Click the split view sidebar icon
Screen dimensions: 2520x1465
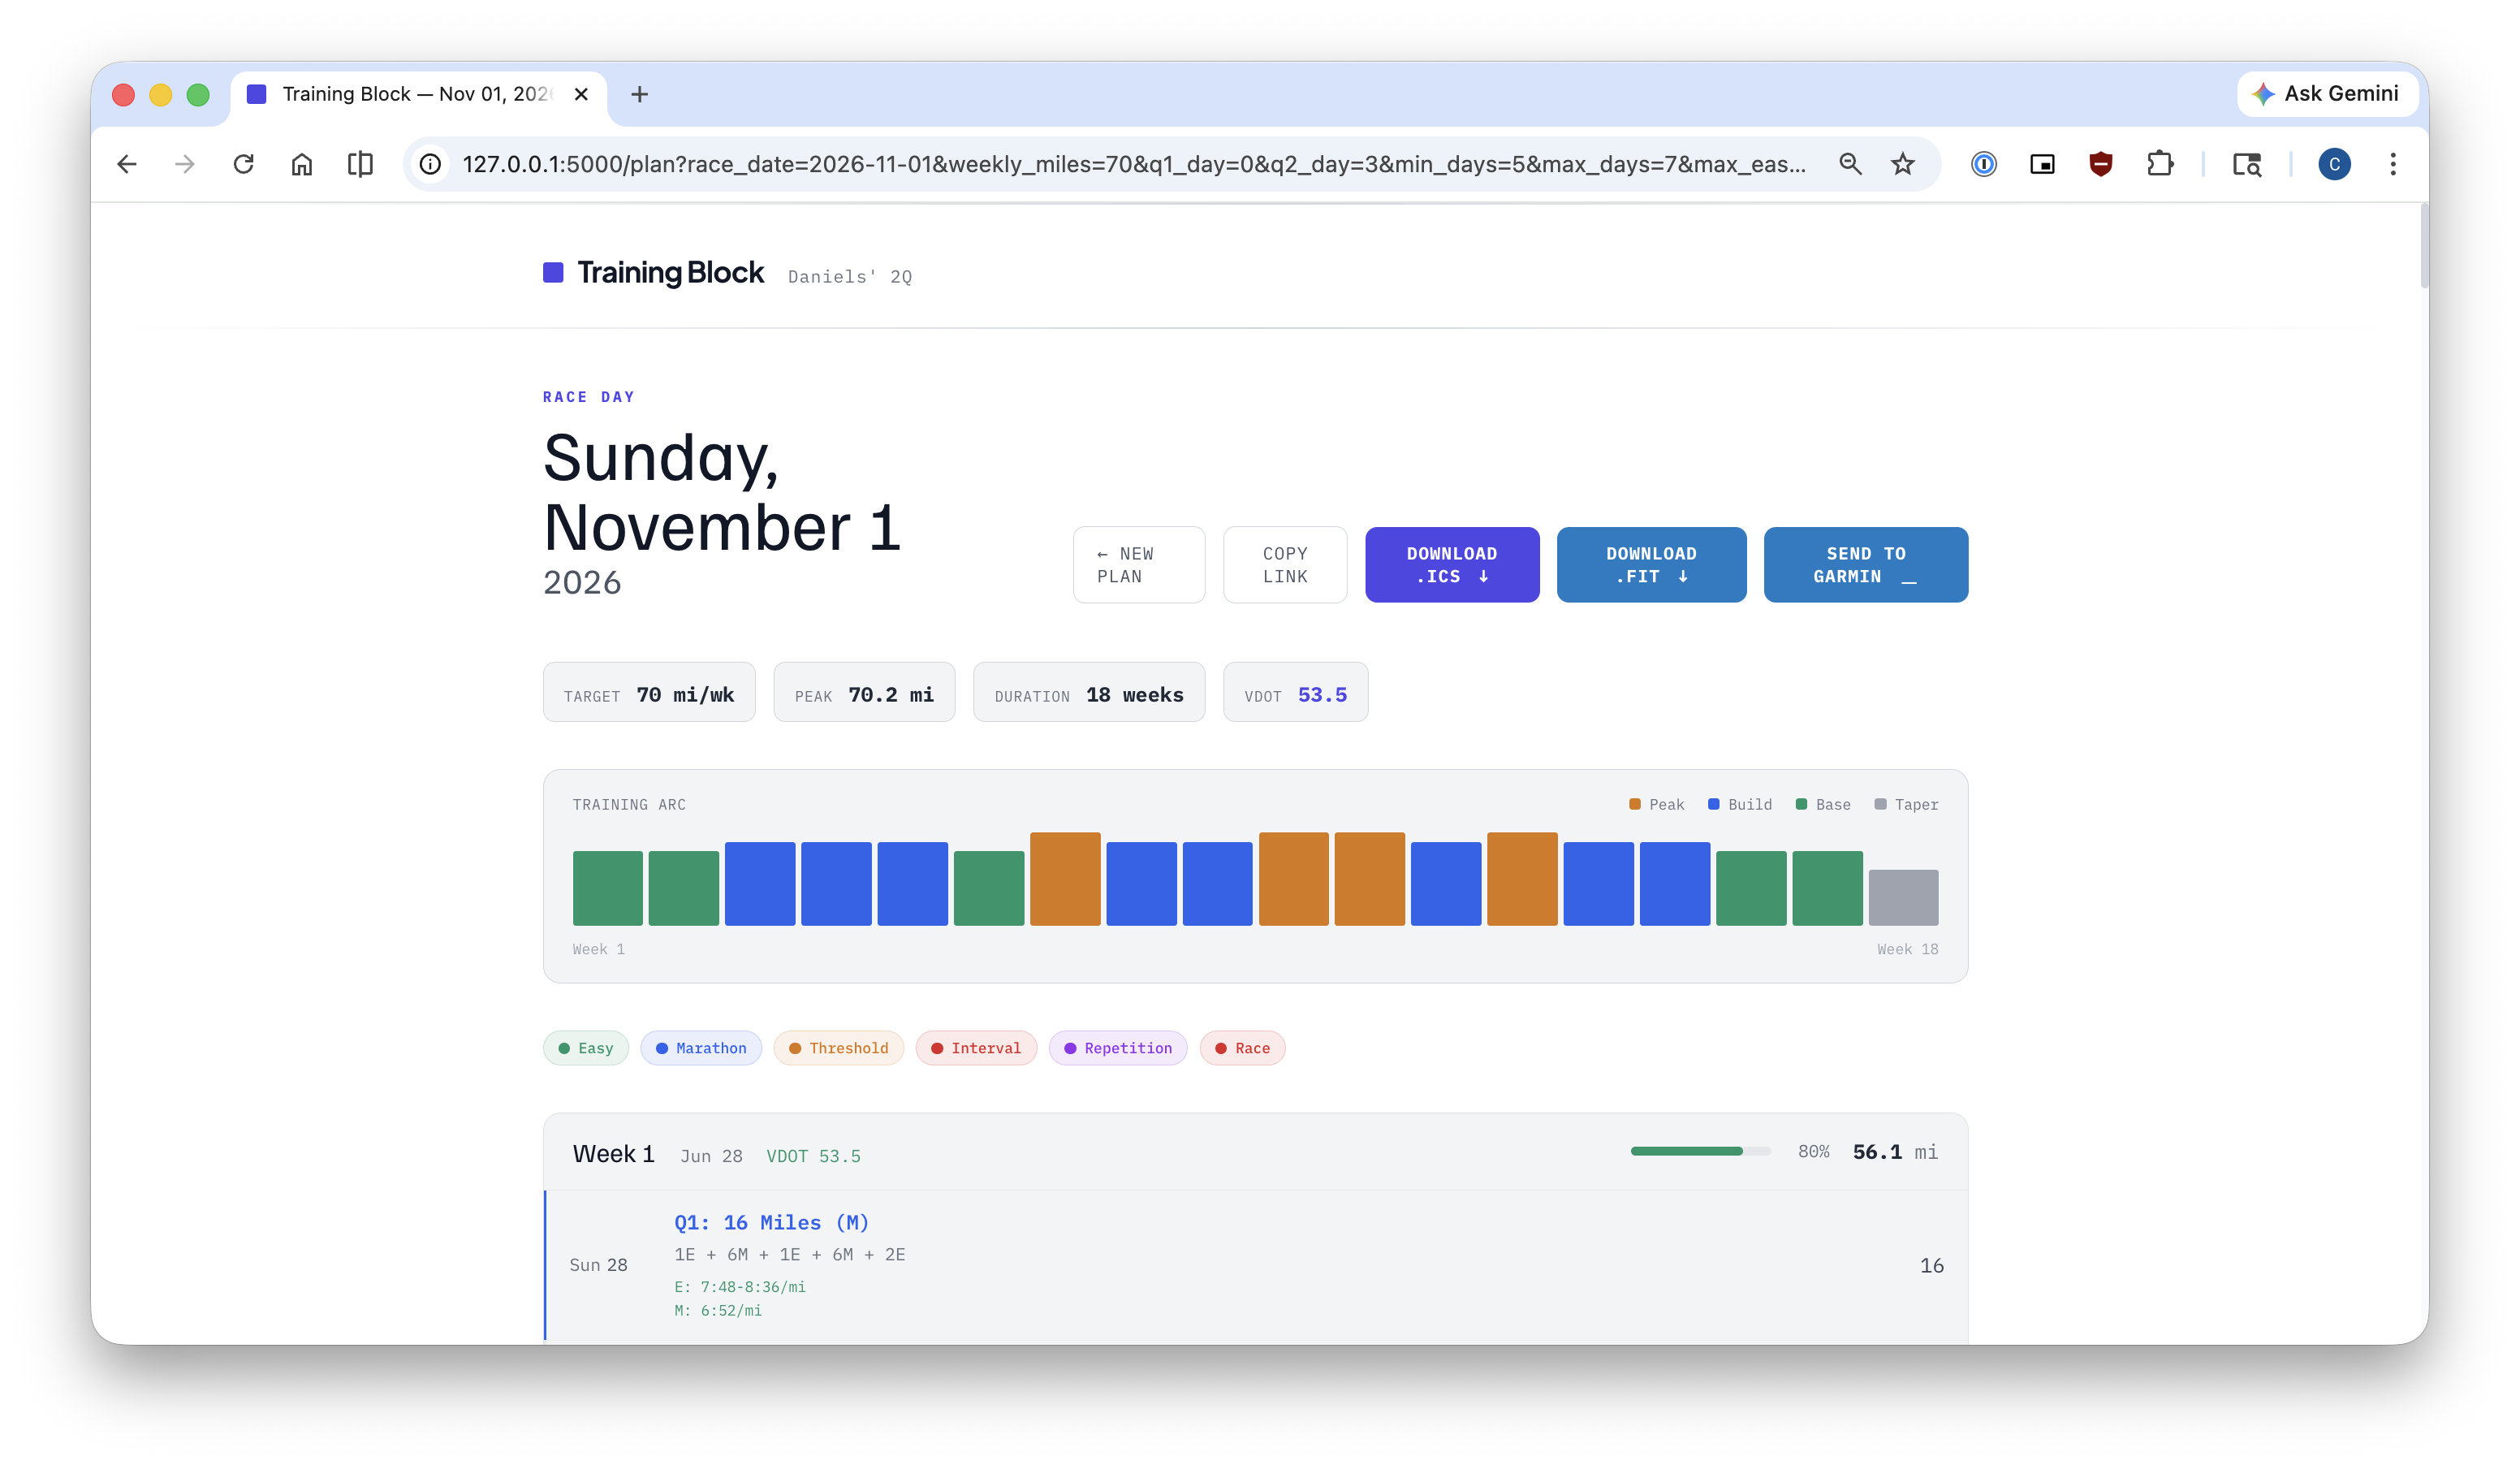click(x=360, y=164)
